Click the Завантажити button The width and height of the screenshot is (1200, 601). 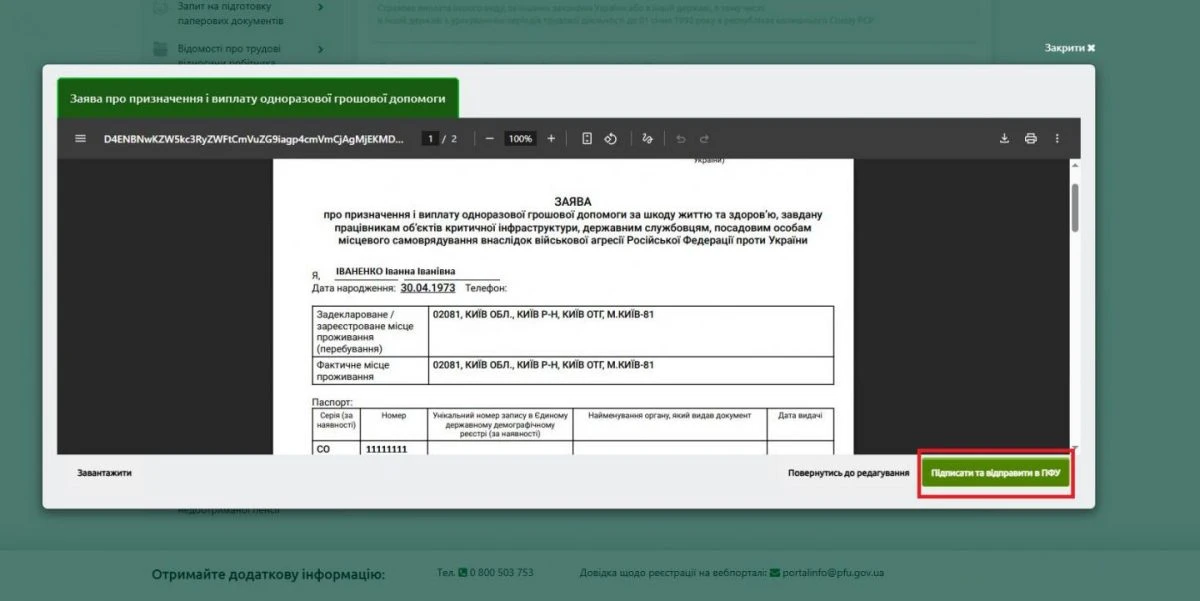click(104, 473)
